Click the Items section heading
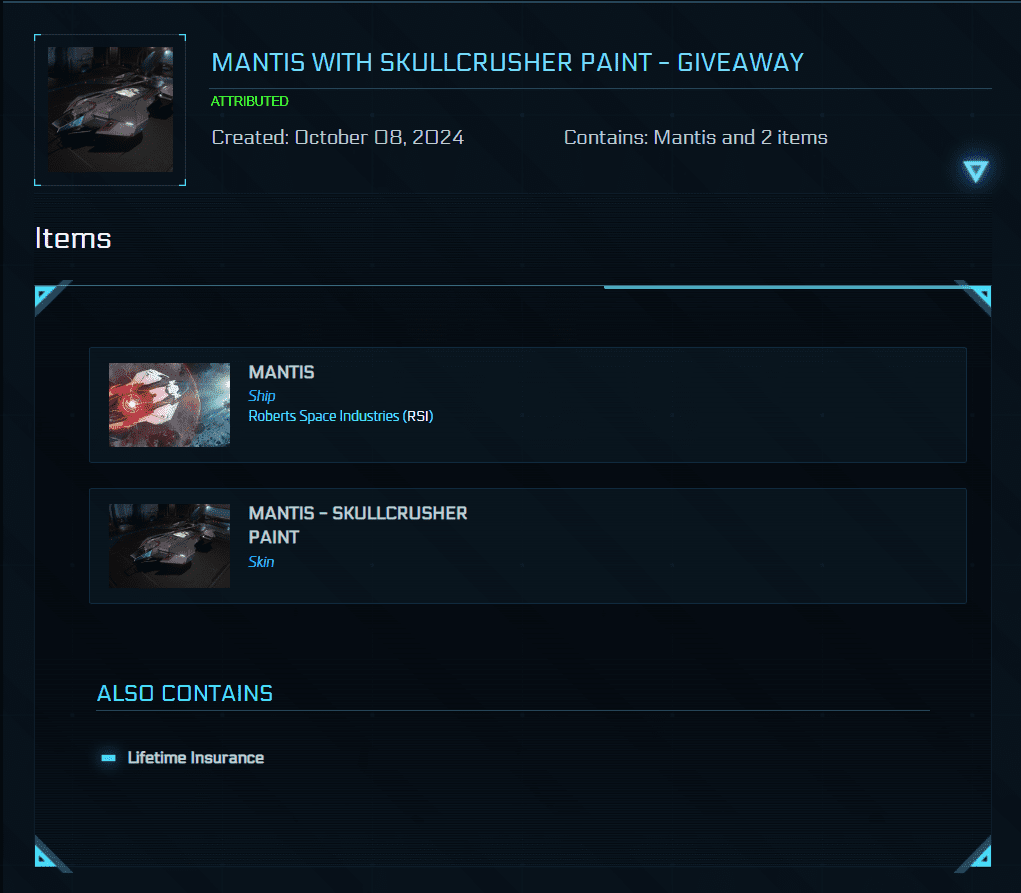The image size is (1021, 893). point(73,238)
